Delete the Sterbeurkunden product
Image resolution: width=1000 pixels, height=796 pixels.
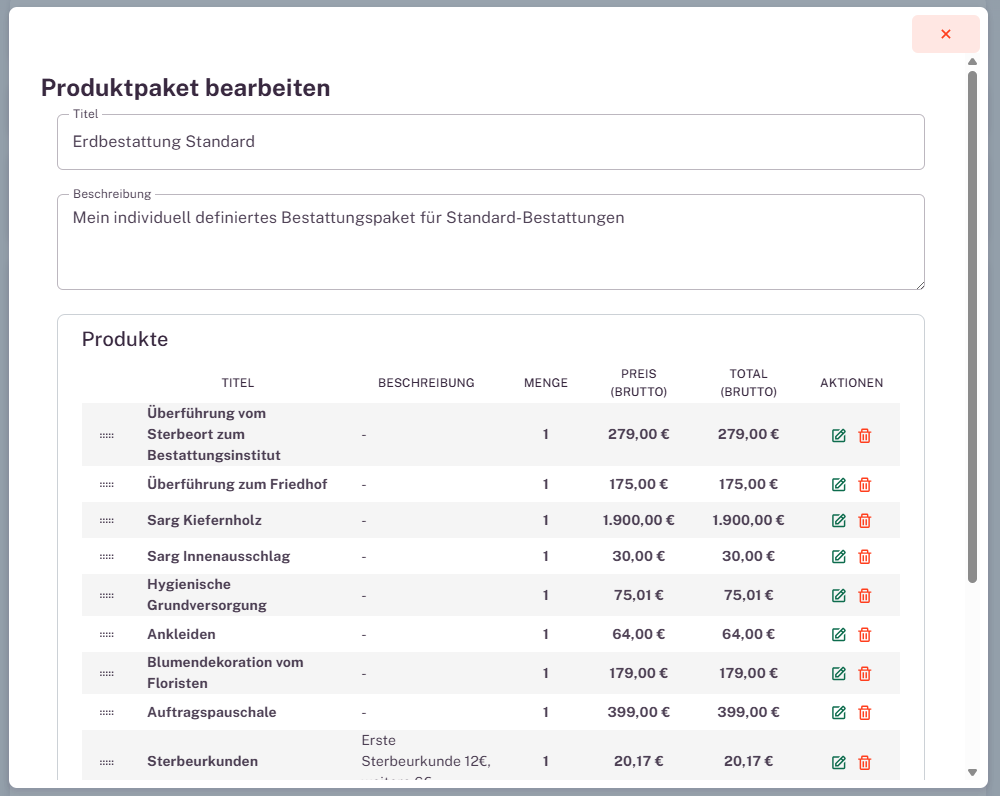tap(864, 761)
